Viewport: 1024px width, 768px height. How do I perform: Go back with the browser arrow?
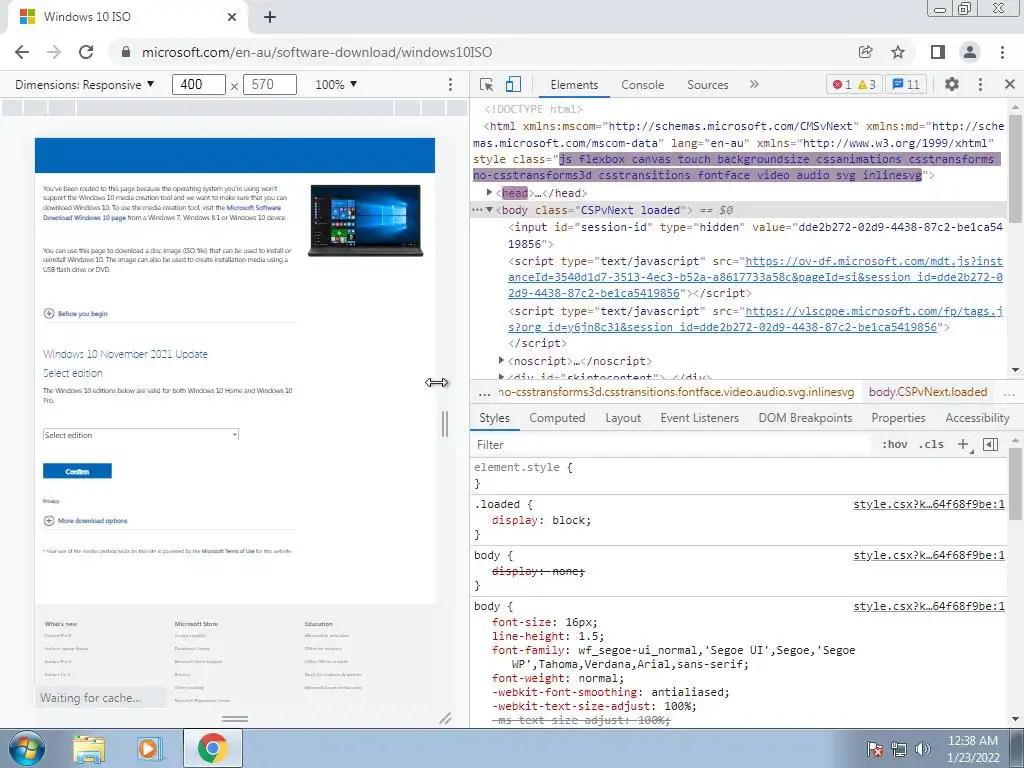click(22, 52)
